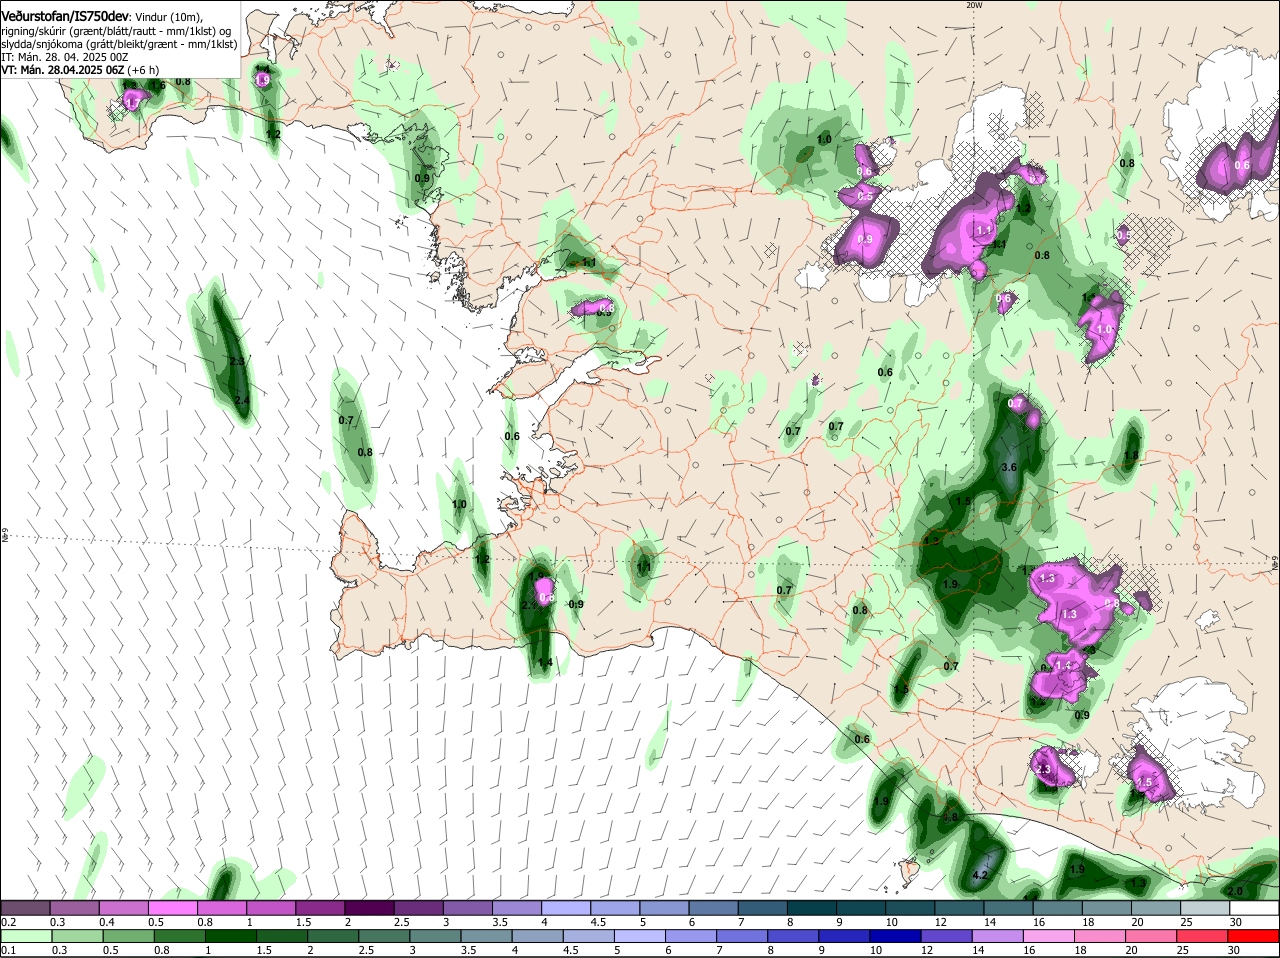Image resolution: width=1280 pixels, height=958 pixels.
Task: Click the 0.1 palest green swatch in the rain legend
Action: [25, 936]
